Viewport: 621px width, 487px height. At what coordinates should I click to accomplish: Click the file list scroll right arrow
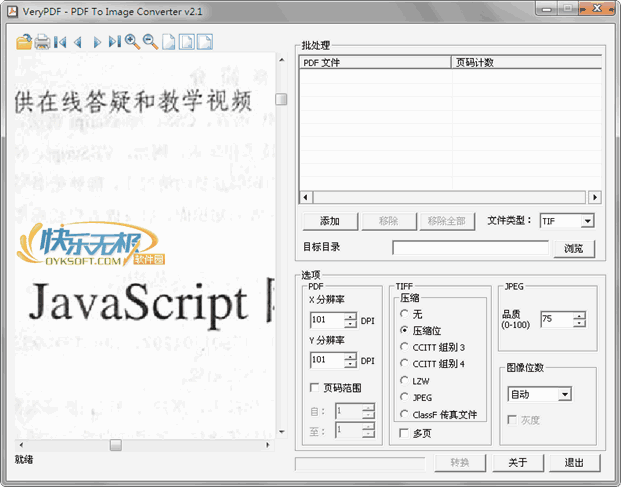click(594, 197)
